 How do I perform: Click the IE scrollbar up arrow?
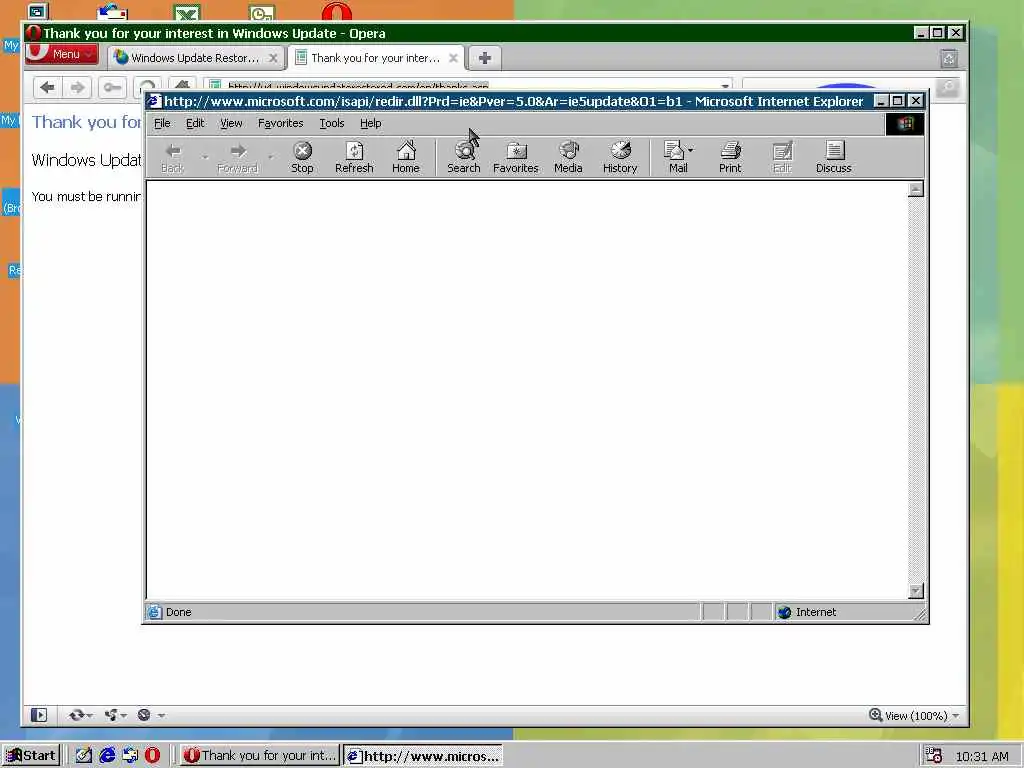916,189
